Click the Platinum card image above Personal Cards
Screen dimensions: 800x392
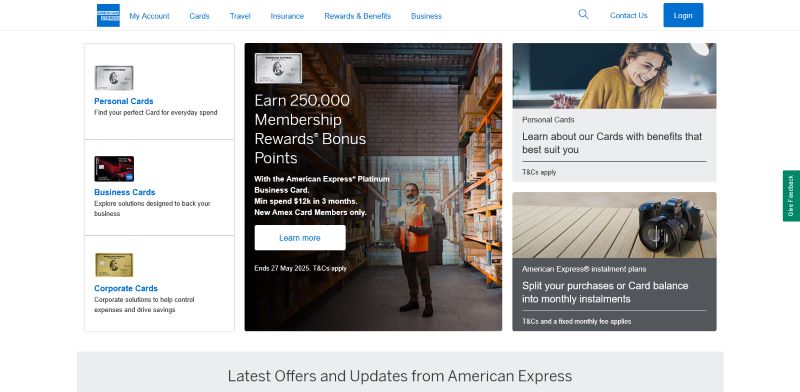[114, 78]
